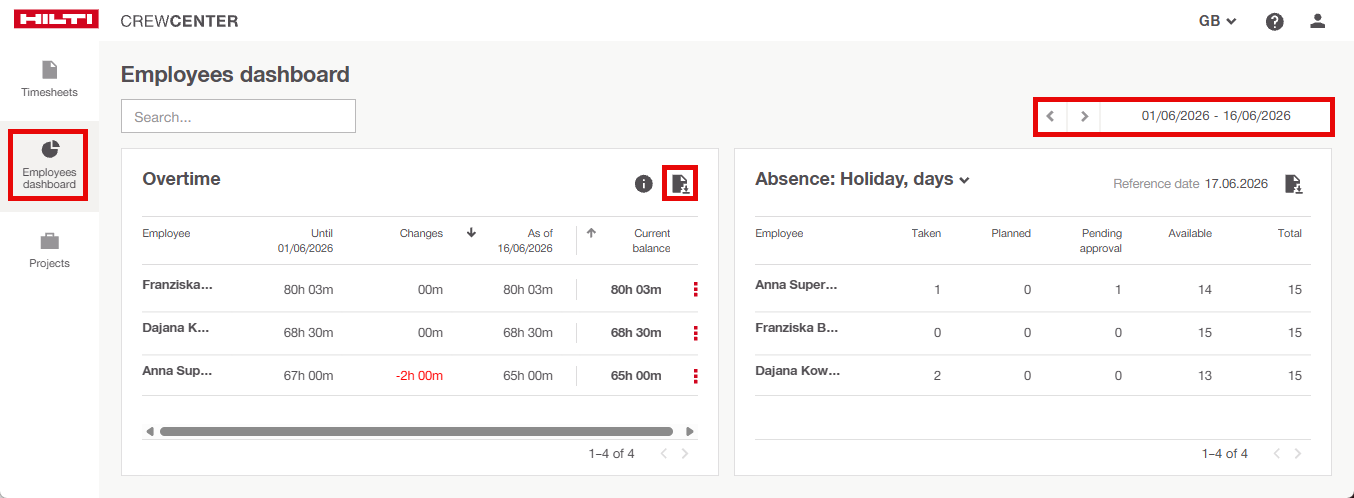
Task: Open the 01/06/2026 - 16/06/2026 date range picker
Action: click(x=1216, y=116)
